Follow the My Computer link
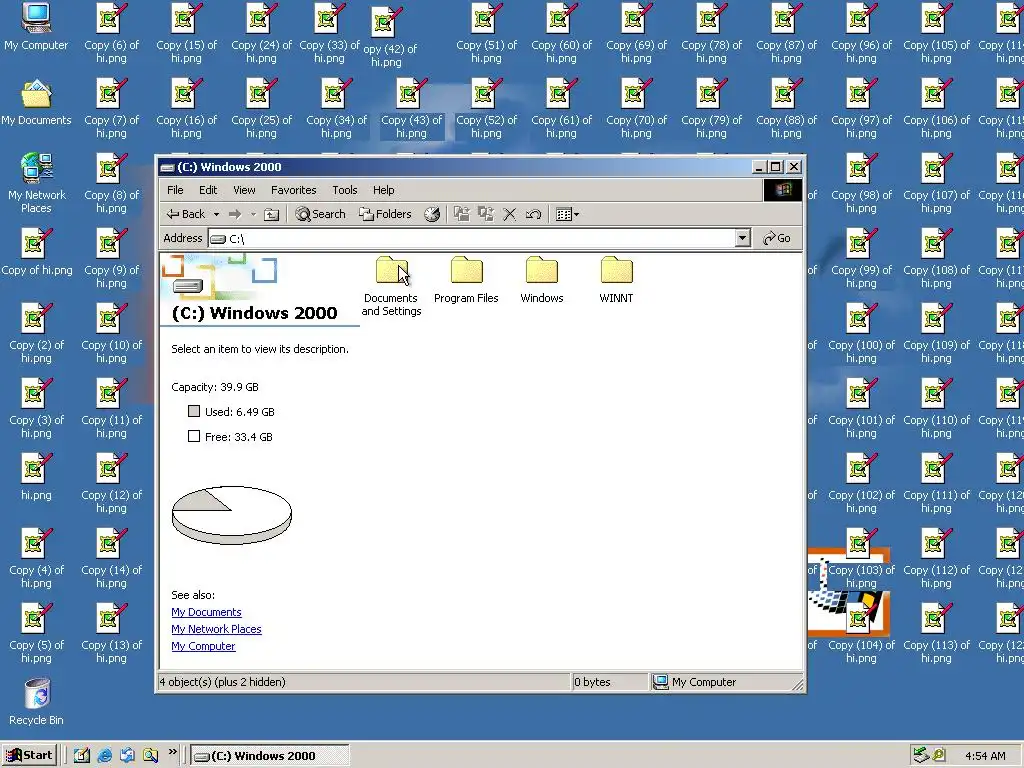This screenshot has width=1024, height=768. click(203, 646)
